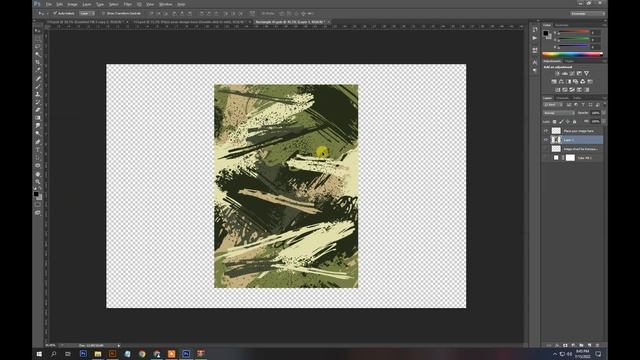Toggle filter for type layers
The height and width of the screenshot is (360, 640).
[583, 105]
